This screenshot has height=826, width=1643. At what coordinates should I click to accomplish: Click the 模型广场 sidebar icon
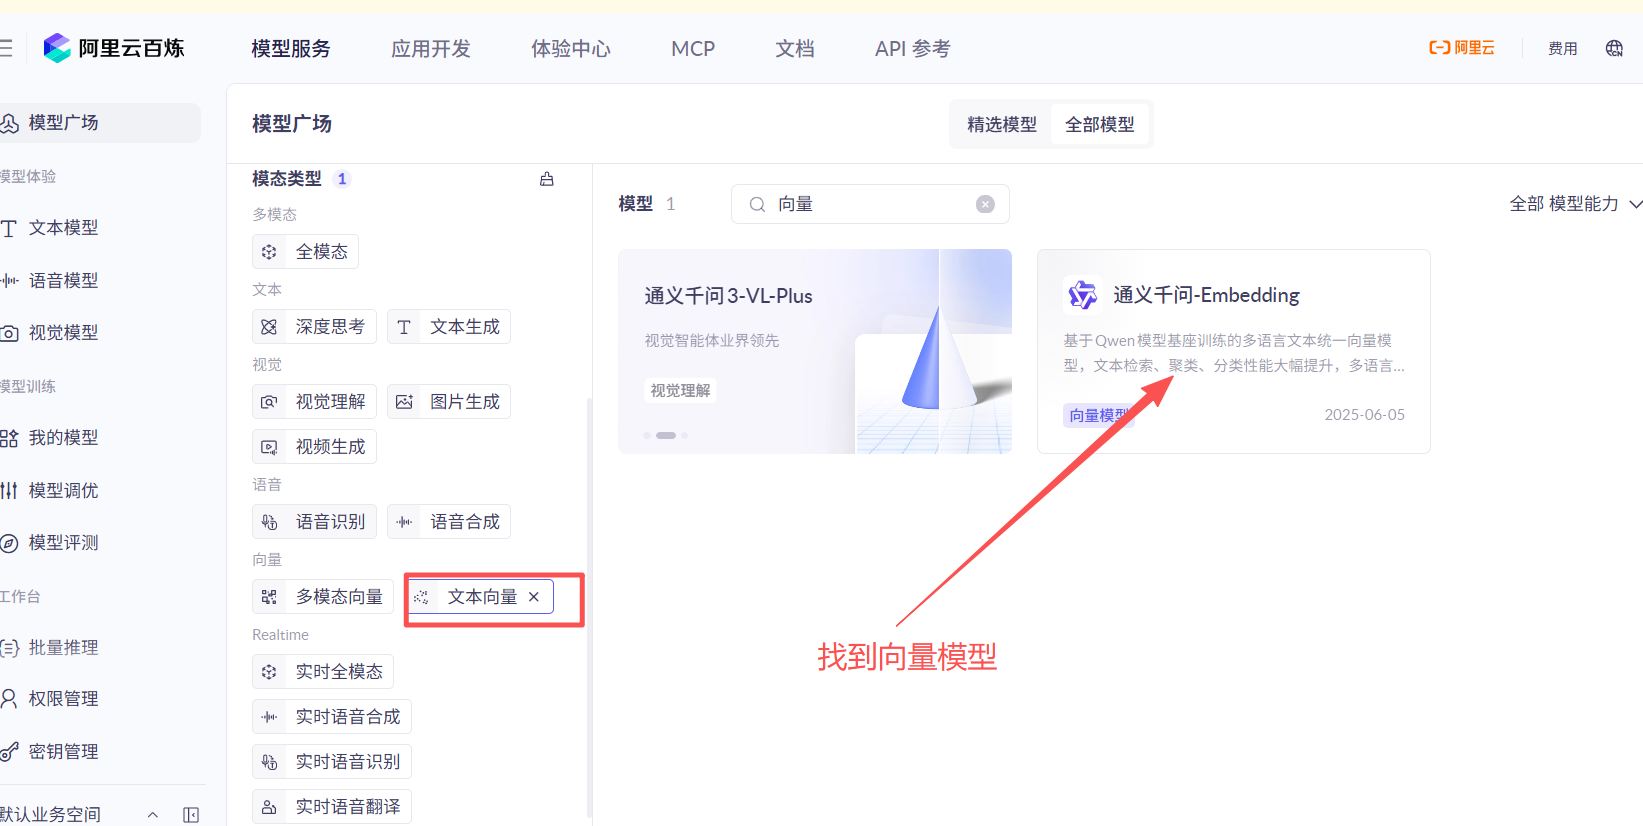[x=9, y=123]
